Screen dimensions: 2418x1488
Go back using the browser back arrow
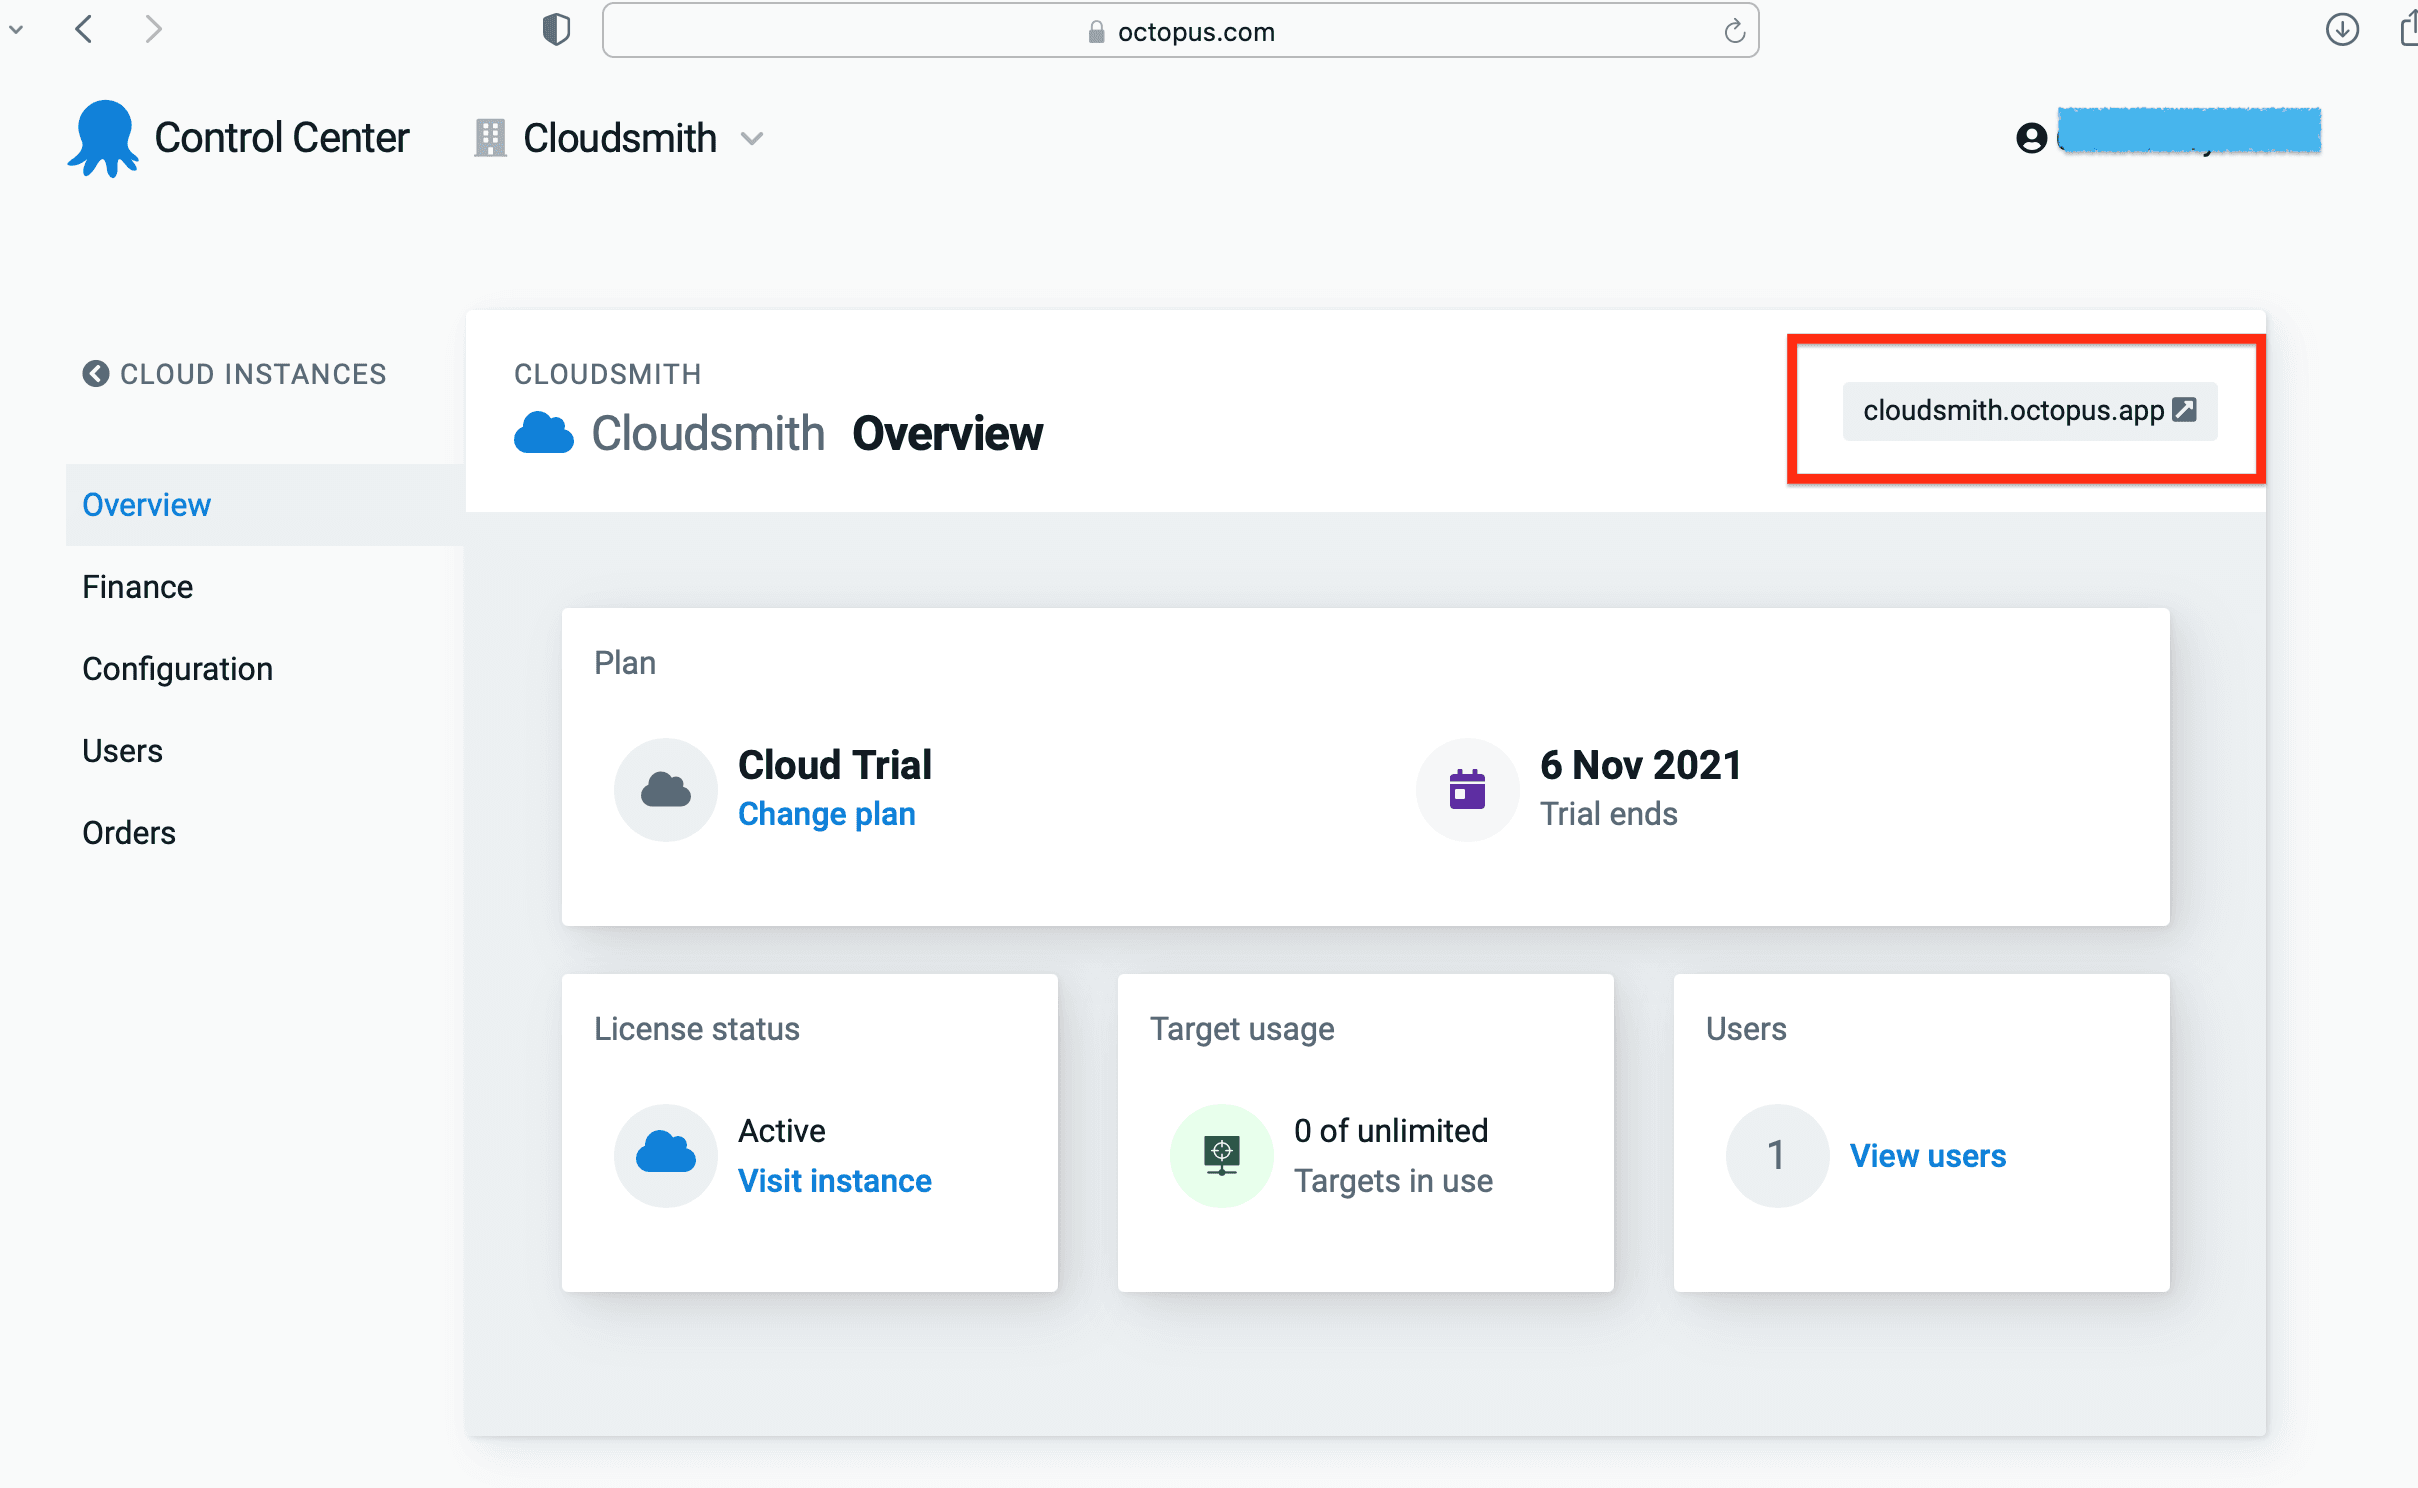point(85,30)
